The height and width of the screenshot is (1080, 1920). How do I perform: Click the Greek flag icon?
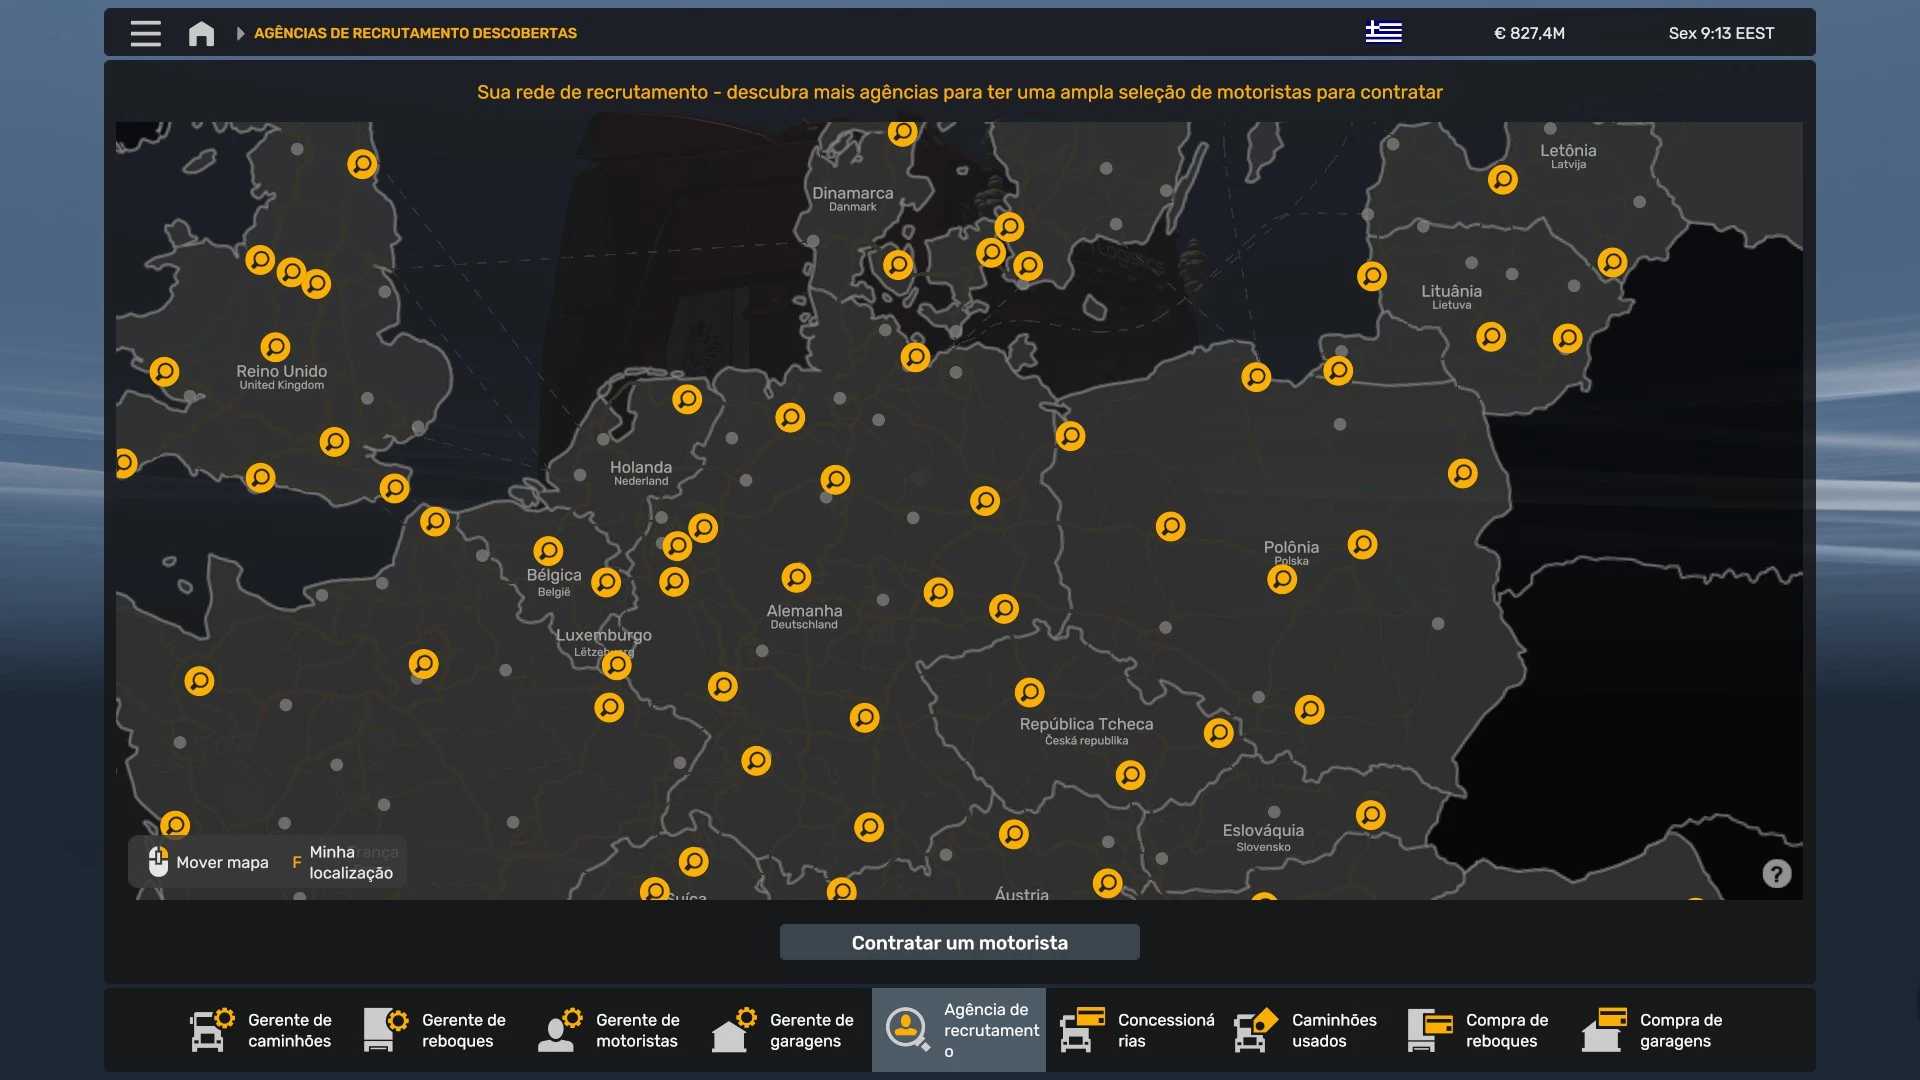[1383, 32]
